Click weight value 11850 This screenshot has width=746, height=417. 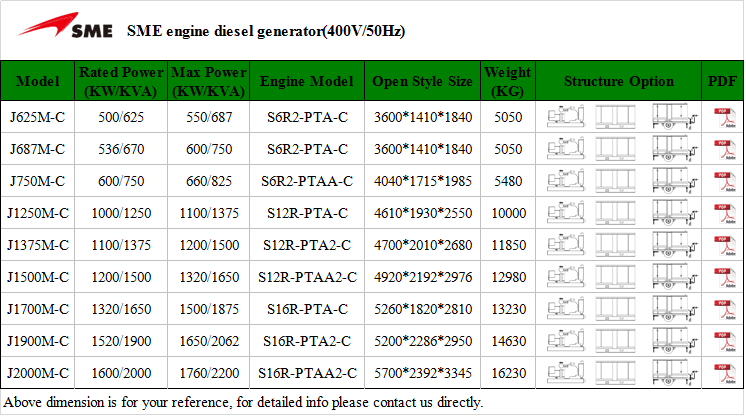pyautogui.click(x=508, y=245)
